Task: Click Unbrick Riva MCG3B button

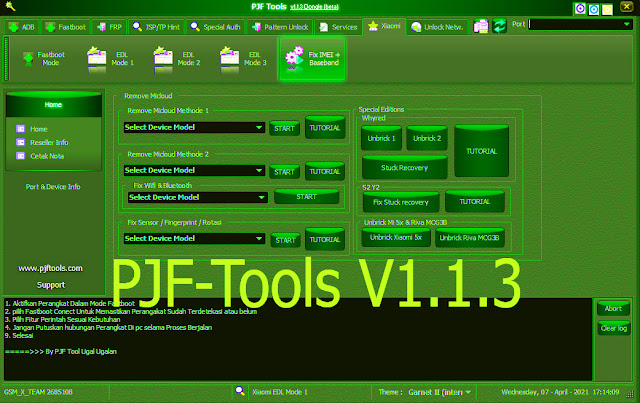Action: [x=469, y=238]
